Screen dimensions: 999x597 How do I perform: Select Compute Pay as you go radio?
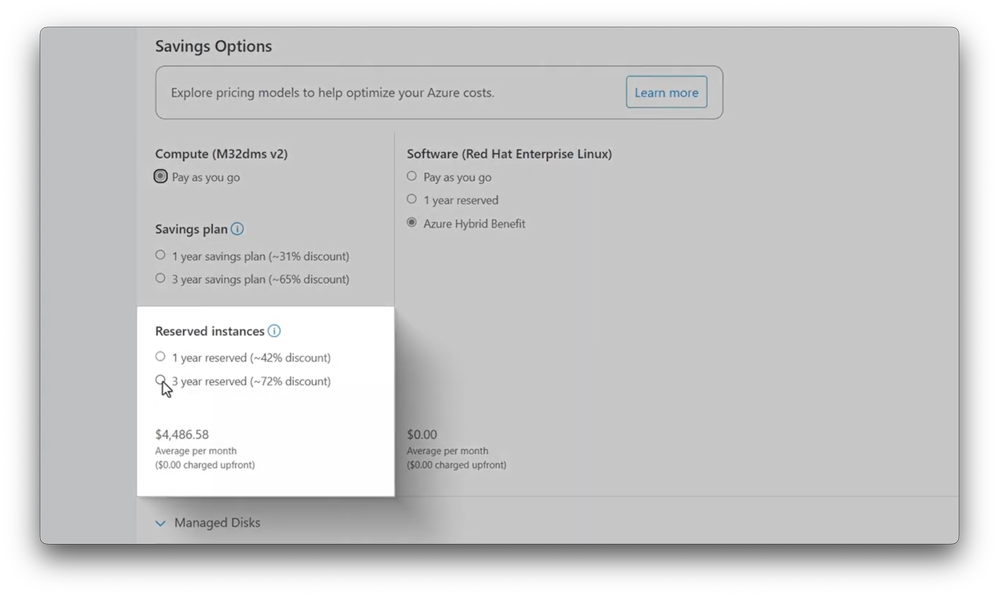tap(161, 176)
